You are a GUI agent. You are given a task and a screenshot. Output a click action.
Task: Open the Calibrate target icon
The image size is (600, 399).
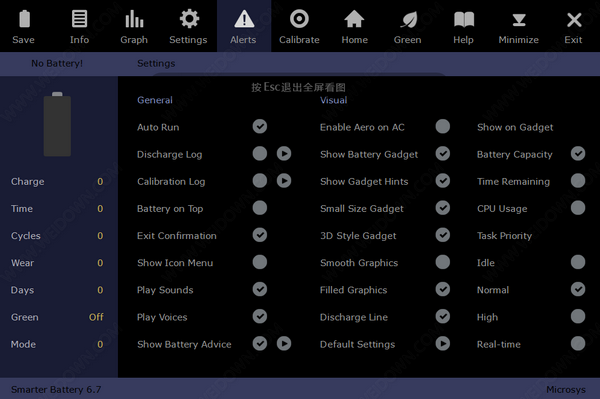[x=299, y=19]
